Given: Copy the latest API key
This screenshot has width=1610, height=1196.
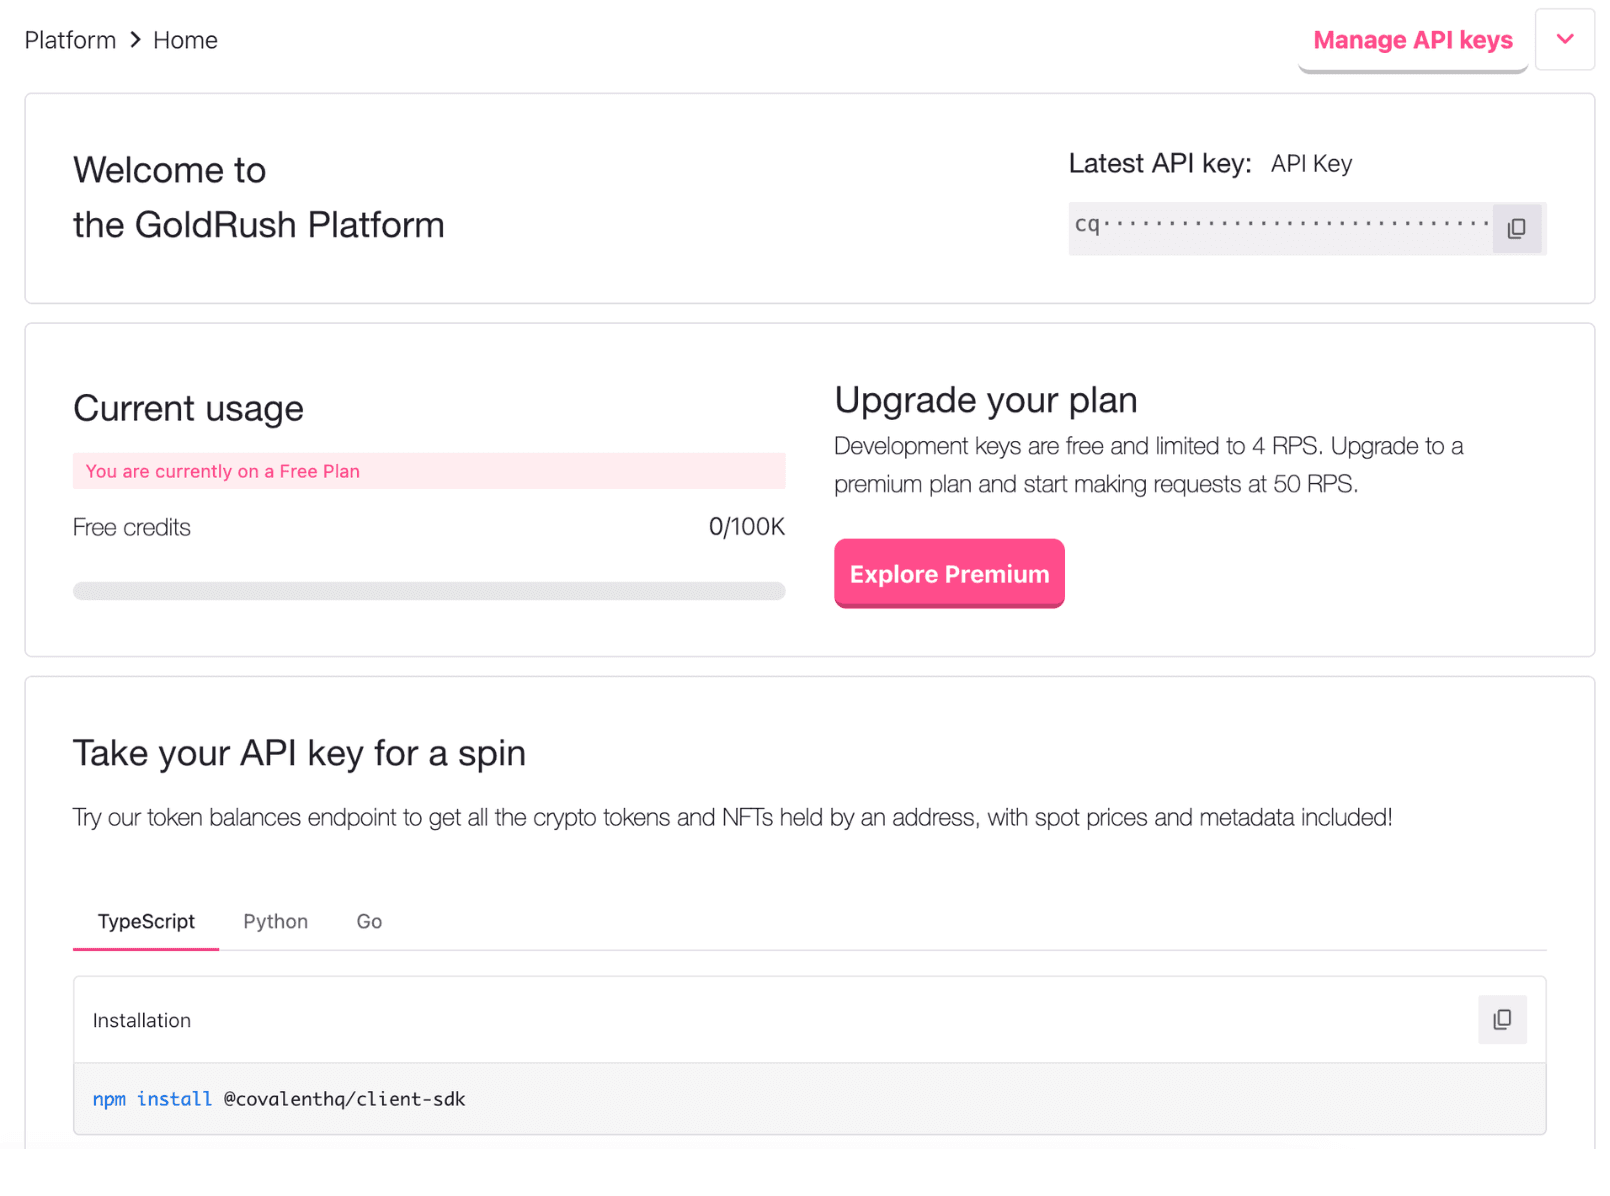Looking at the screenshot, I should [x=1516, y=228].
